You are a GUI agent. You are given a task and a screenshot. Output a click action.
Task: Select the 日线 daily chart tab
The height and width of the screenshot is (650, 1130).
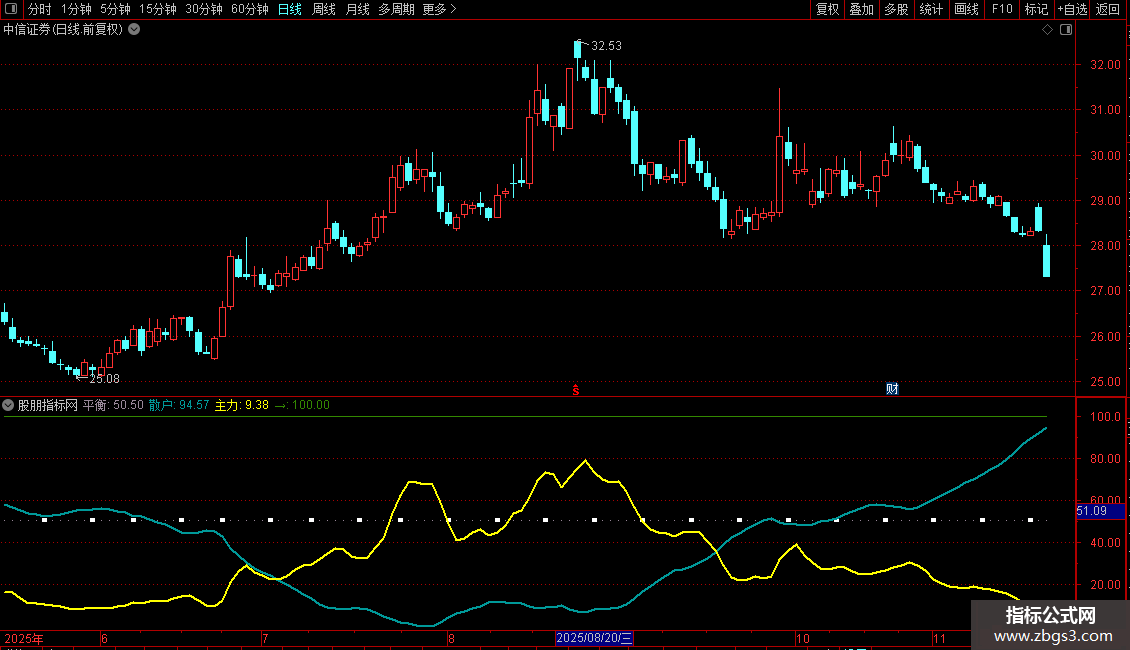[x=290, y=9]
